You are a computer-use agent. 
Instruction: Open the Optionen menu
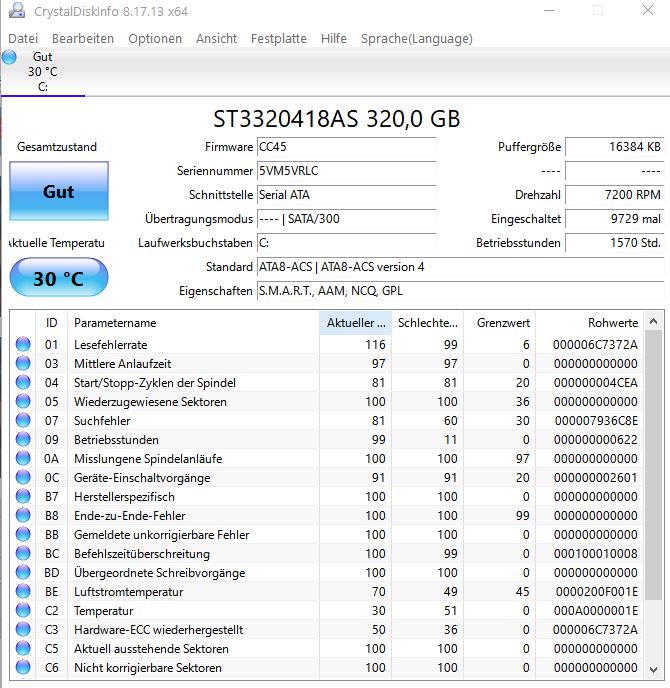[155, 39]
